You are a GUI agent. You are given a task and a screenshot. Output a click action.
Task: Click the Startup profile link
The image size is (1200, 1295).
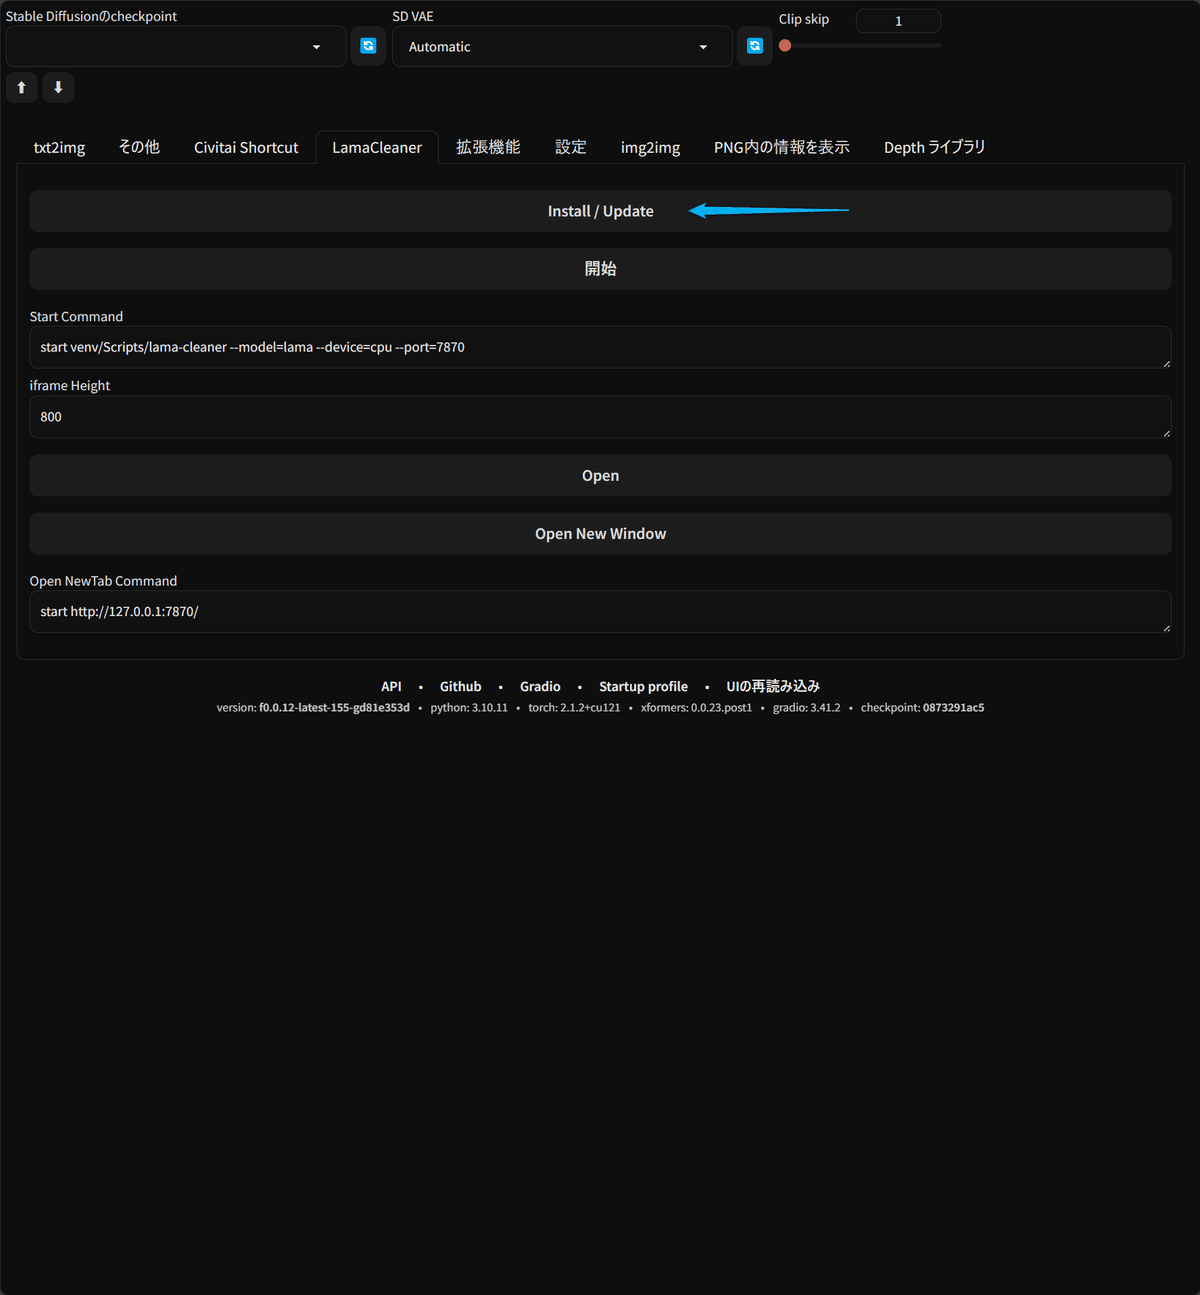pyautogui.click(x=643, y=686)
